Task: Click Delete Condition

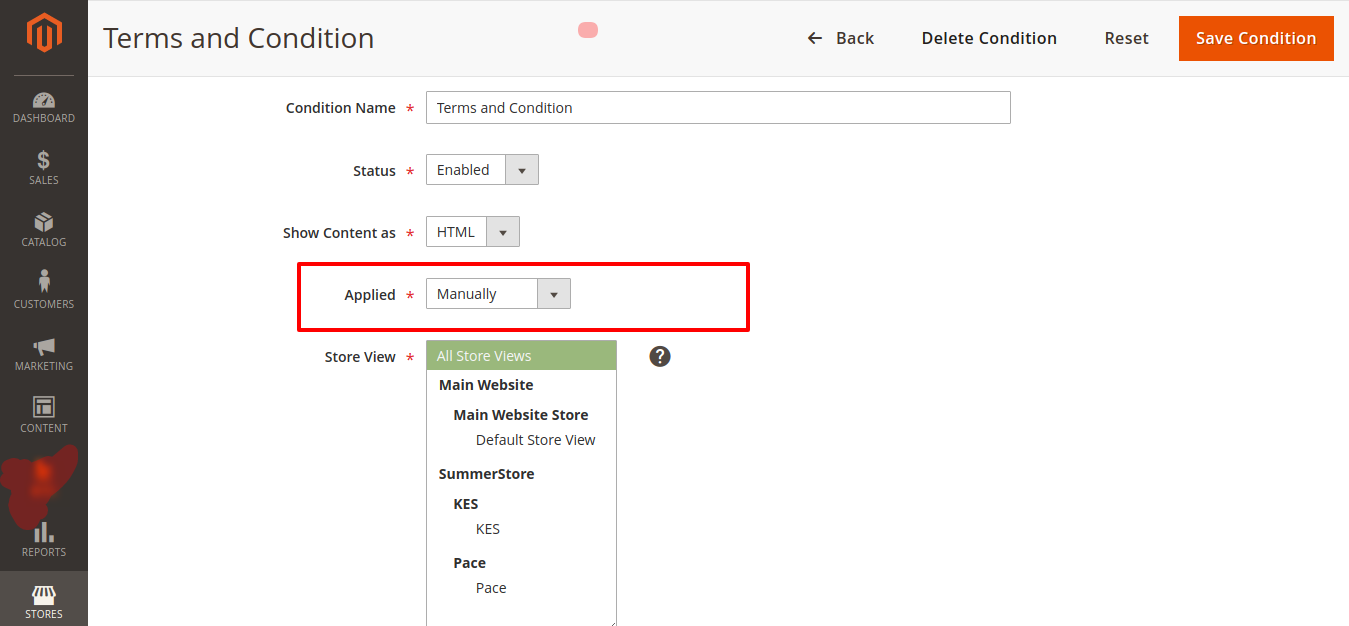Action: pyautogui.click(x=989, y=38)
